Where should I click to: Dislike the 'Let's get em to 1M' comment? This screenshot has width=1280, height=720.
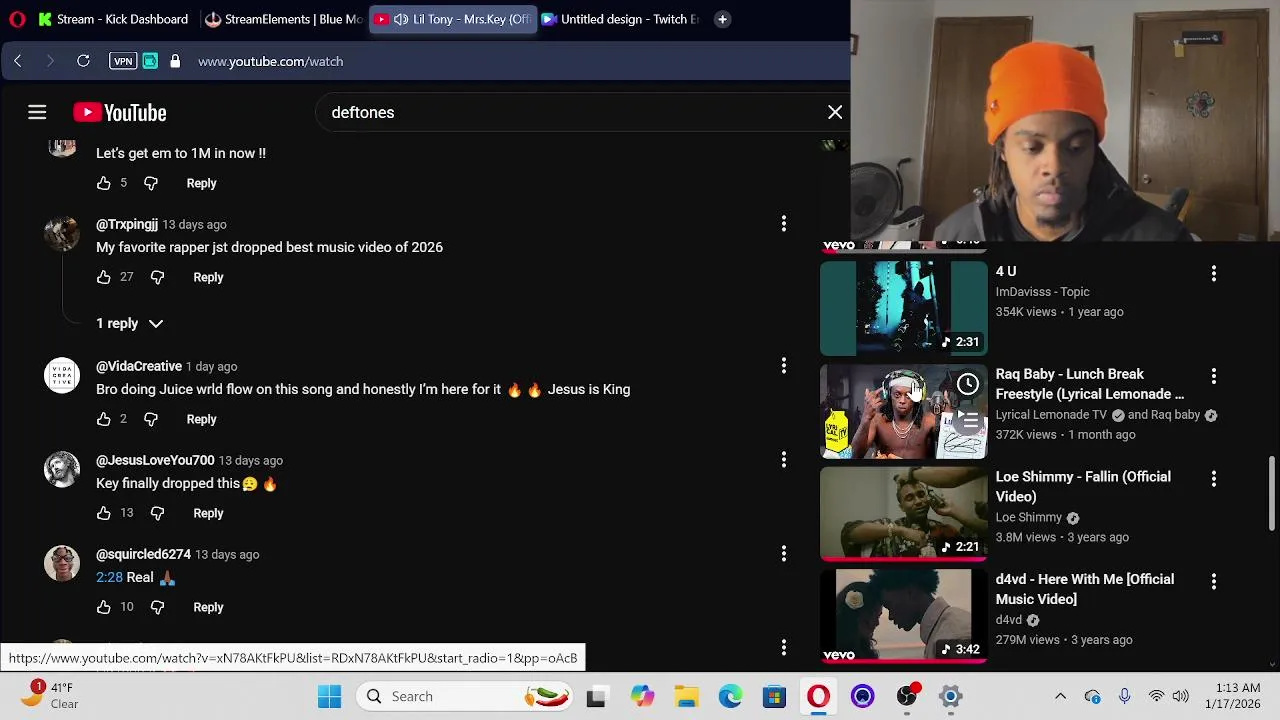pos(151,183)
